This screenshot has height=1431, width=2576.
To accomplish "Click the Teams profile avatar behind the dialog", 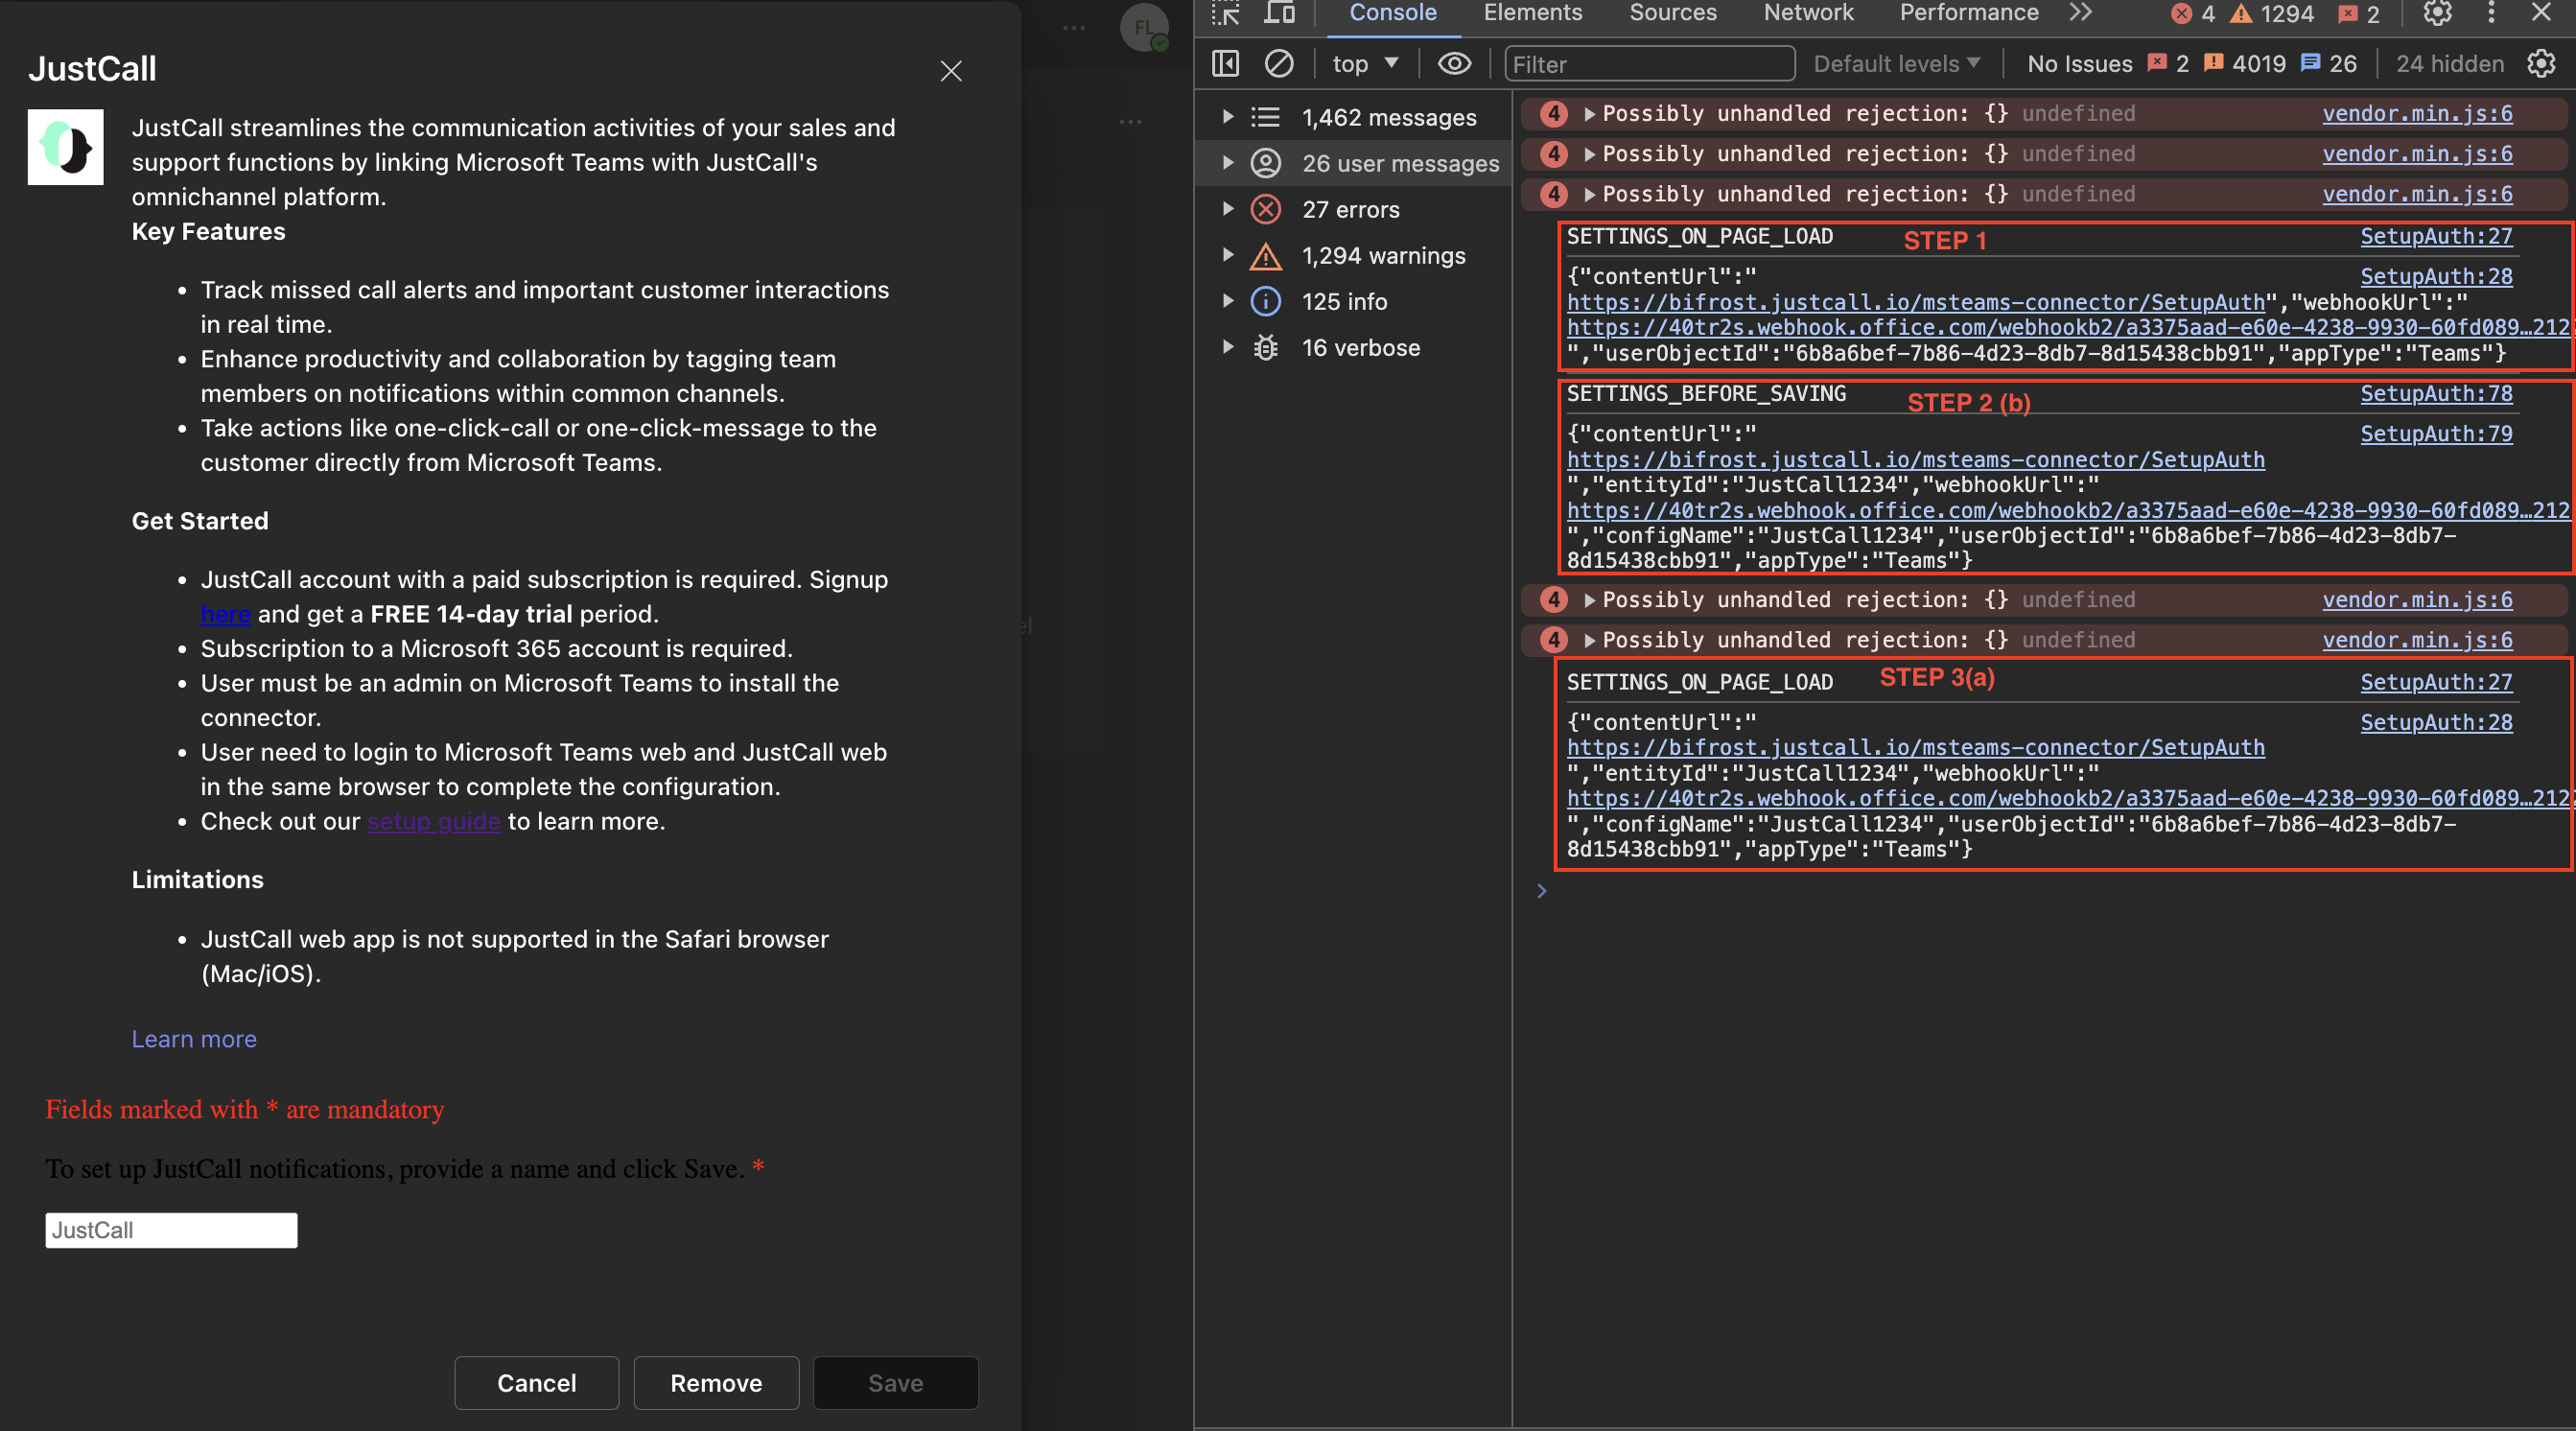I will tap(1144, 27).
